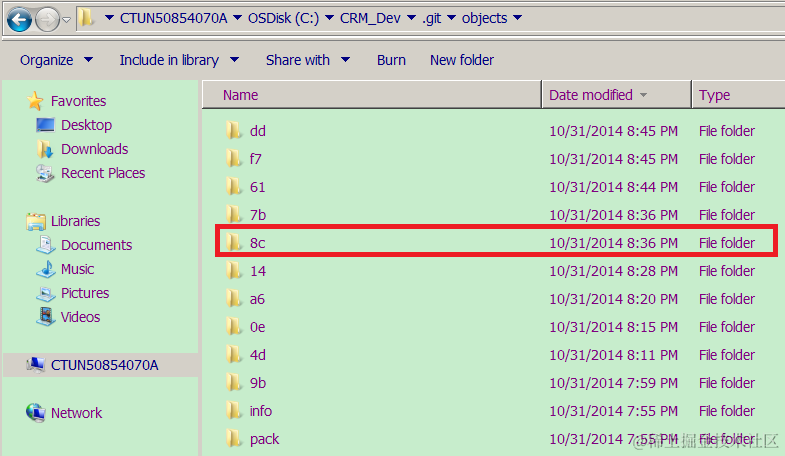
Task: Open the Music library
Action: coord(78,269)
